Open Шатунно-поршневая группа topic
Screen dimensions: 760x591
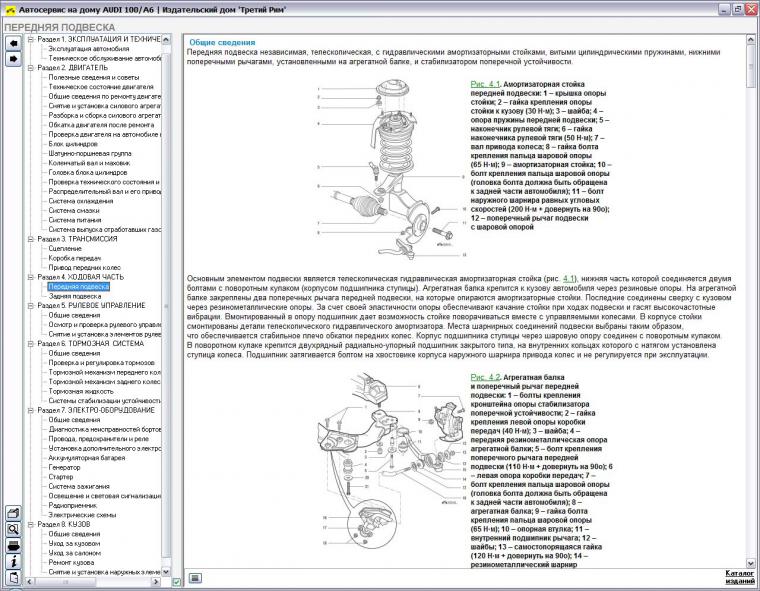tap(90, 153)
